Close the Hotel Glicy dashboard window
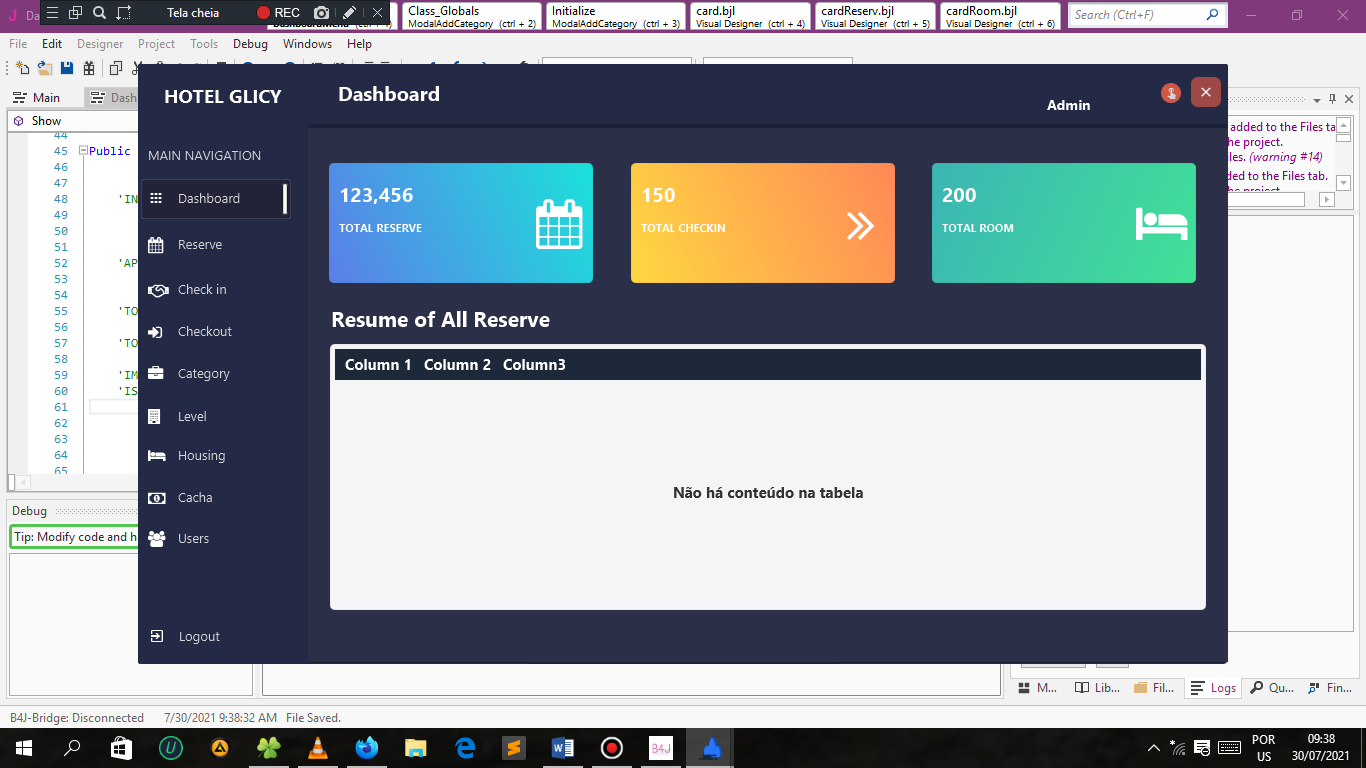 (1205, 92)
